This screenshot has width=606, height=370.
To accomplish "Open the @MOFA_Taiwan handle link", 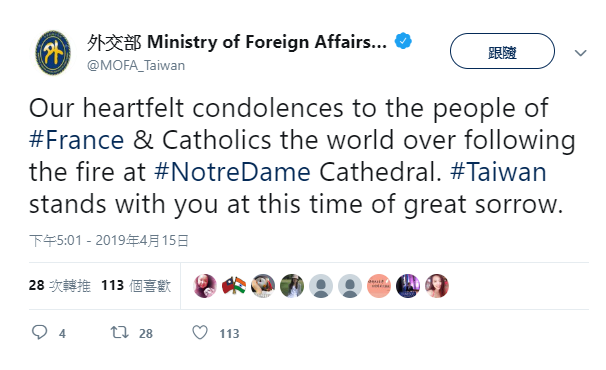I will pyautogui.click(x=136, y=65).
